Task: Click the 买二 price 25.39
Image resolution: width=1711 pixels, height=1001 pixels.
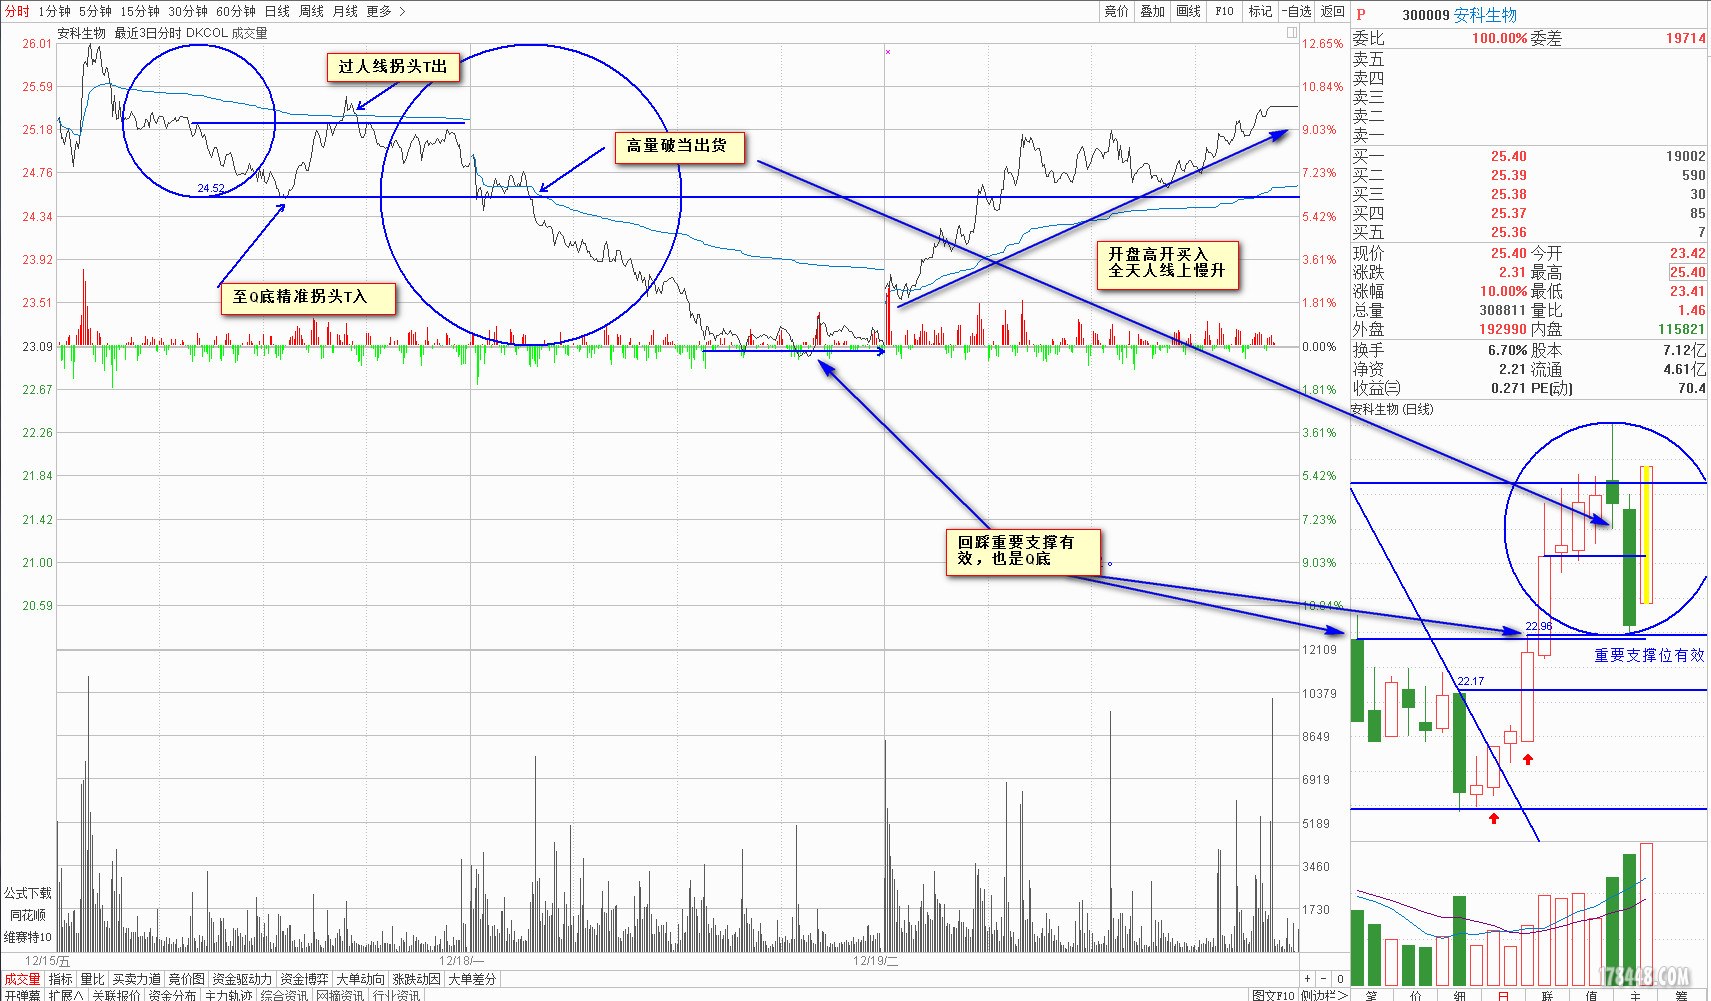Action: point(1508,175)
